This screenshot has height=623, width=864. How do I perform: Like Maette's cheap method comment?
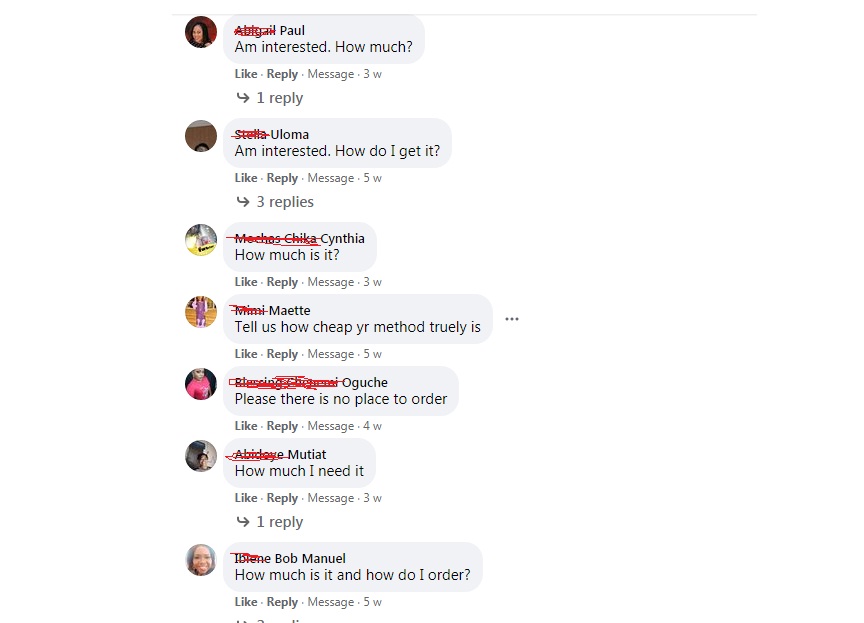point(246,354)
